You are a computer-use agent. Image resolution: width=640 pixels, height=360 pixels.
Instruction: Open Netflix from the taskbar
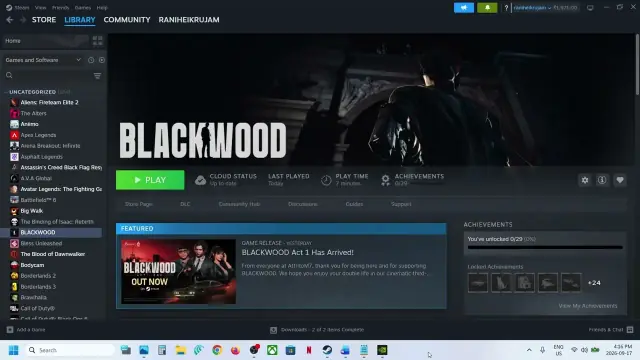309,350
